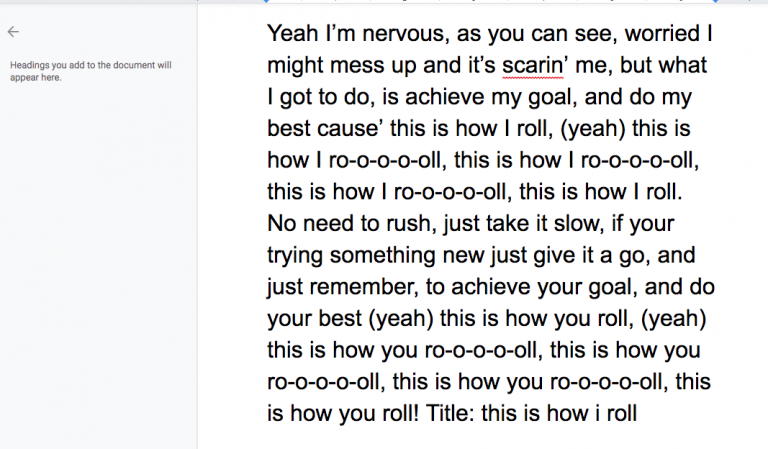Click the misspelled word "scarin'"
This screenshot has height=449, width=768.
(534, 65)
